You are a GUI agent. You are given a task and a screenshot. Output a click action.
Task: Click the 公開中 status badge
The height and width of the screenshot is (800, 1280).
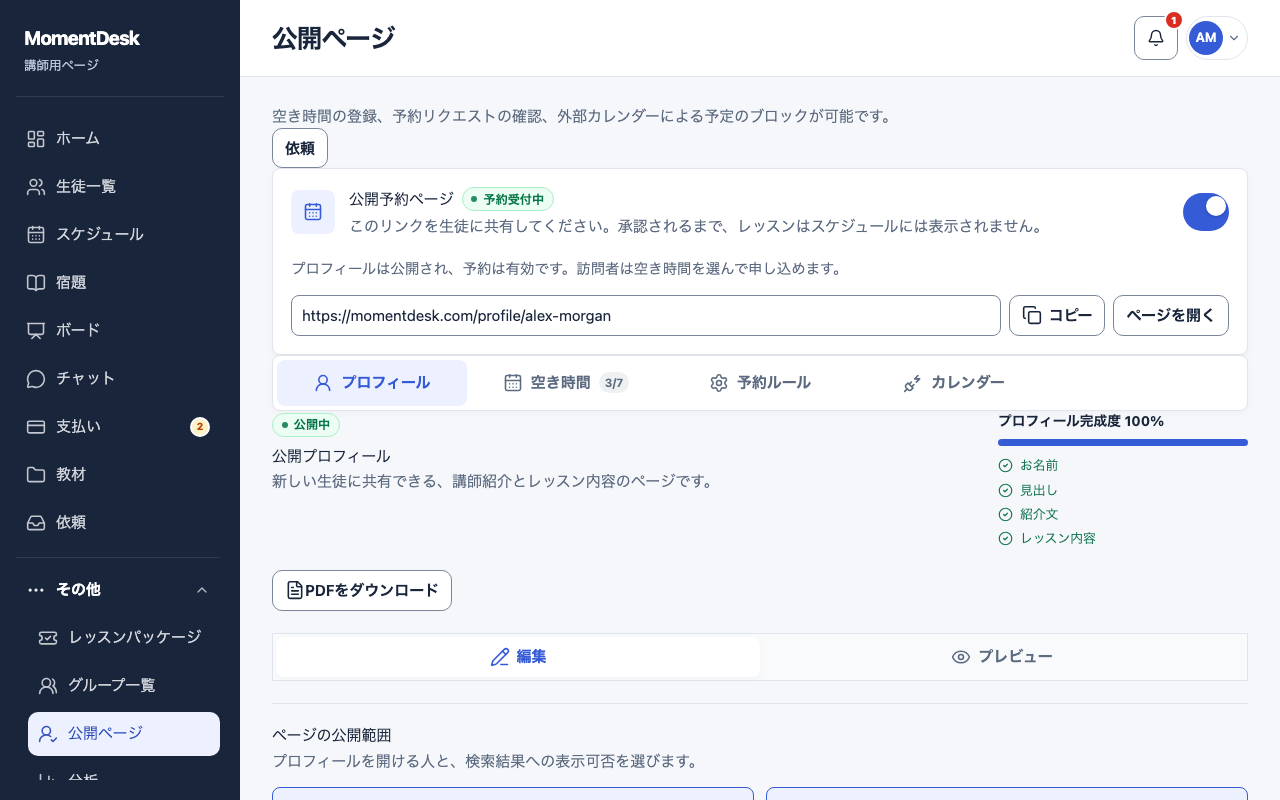pyautogui.click(x=306, y=425)
